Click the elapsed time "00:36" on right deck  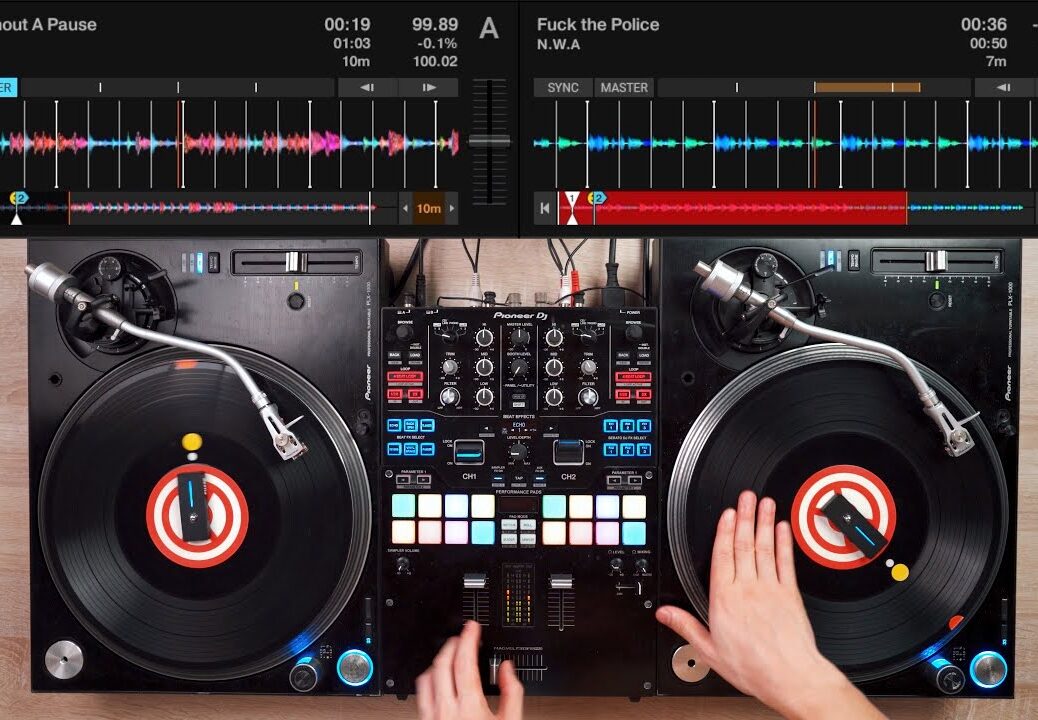[x=984, y=24]
